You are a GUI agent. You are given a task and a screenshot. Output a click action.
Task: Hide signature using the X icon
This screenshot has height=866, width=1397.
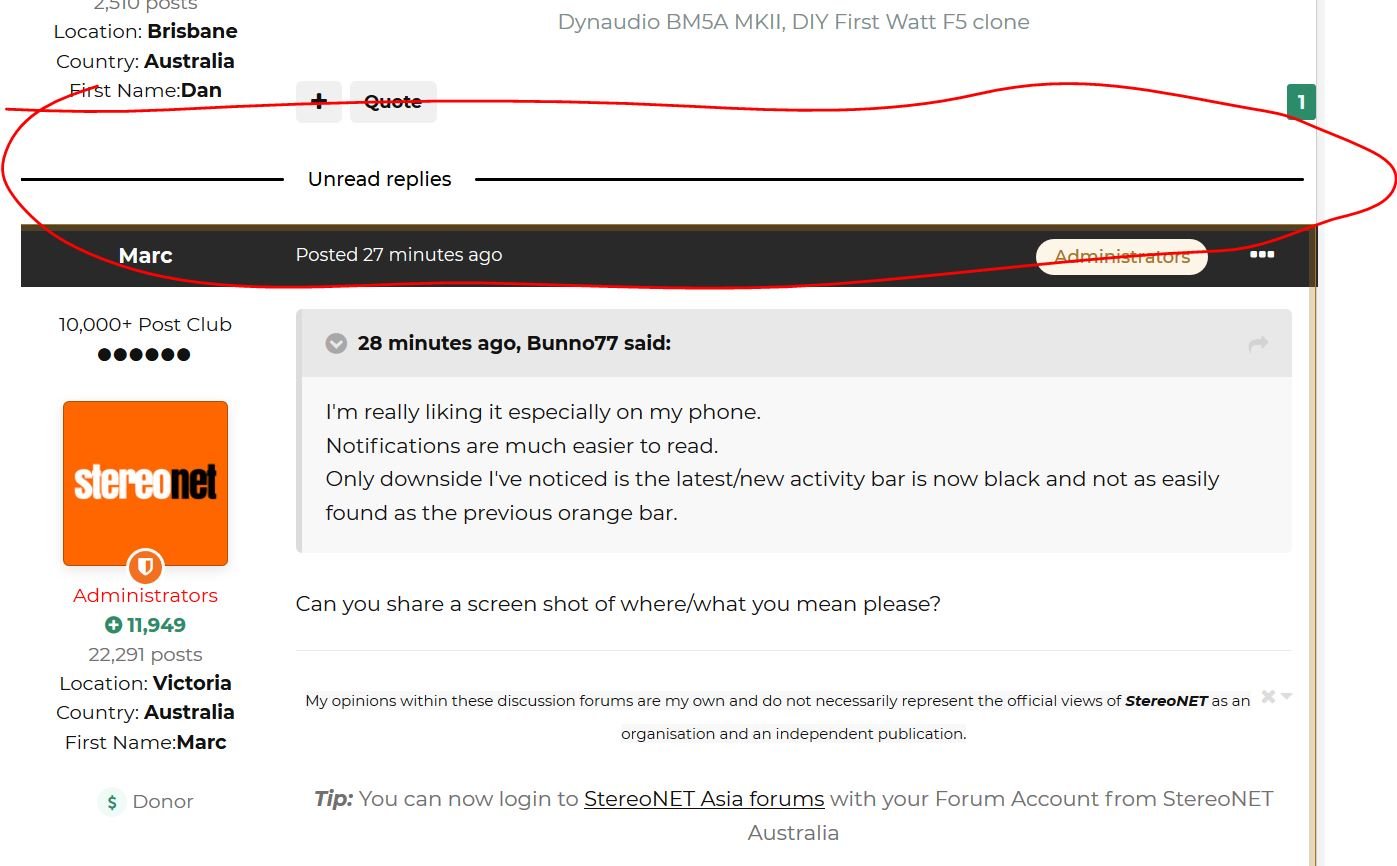[1268, 696]
